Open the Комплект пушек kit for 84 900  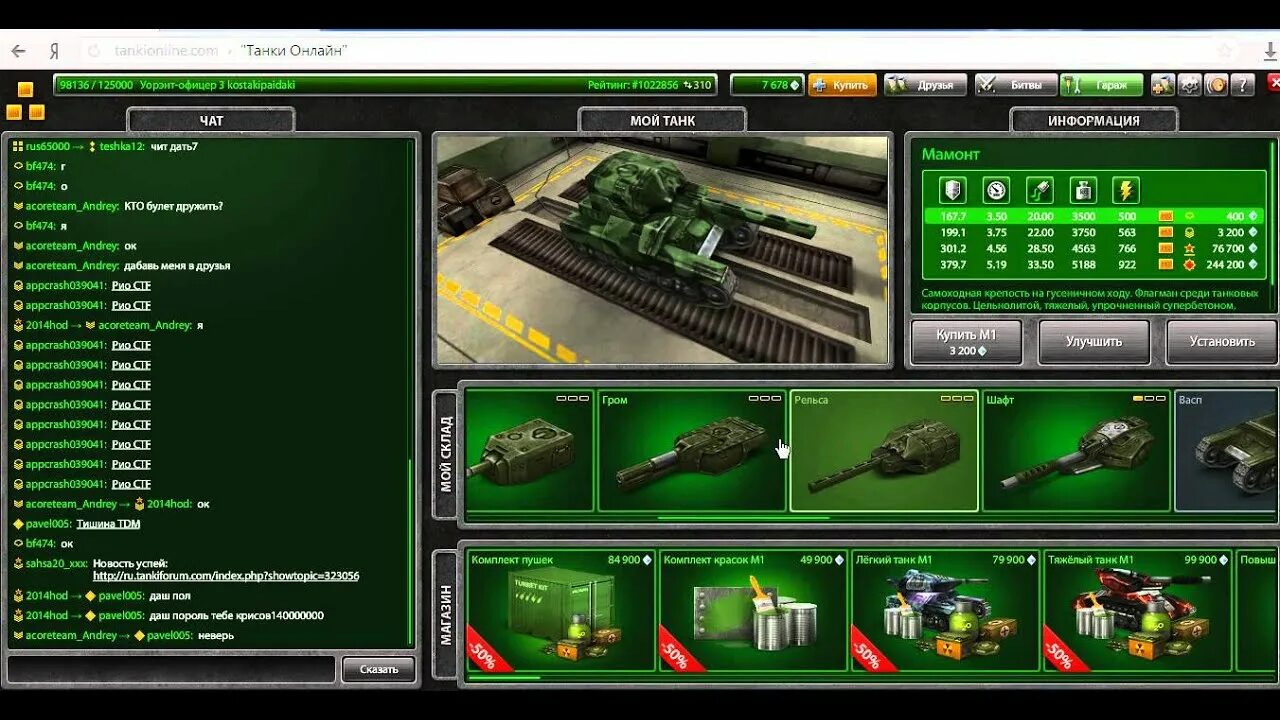pyautogui.click(x=560, y=610)
